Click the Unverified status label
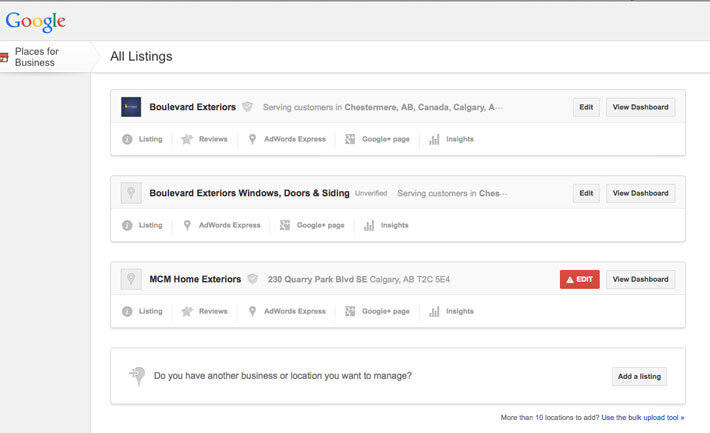 click(x=371, y=193)
